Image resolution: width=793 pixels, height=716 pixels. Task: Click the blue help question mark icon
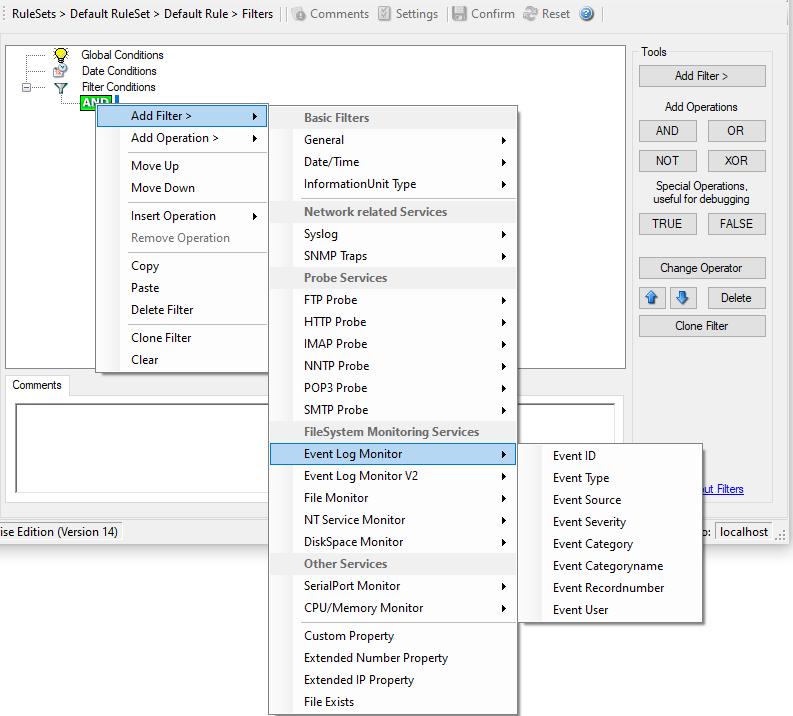tap(587, 14)
